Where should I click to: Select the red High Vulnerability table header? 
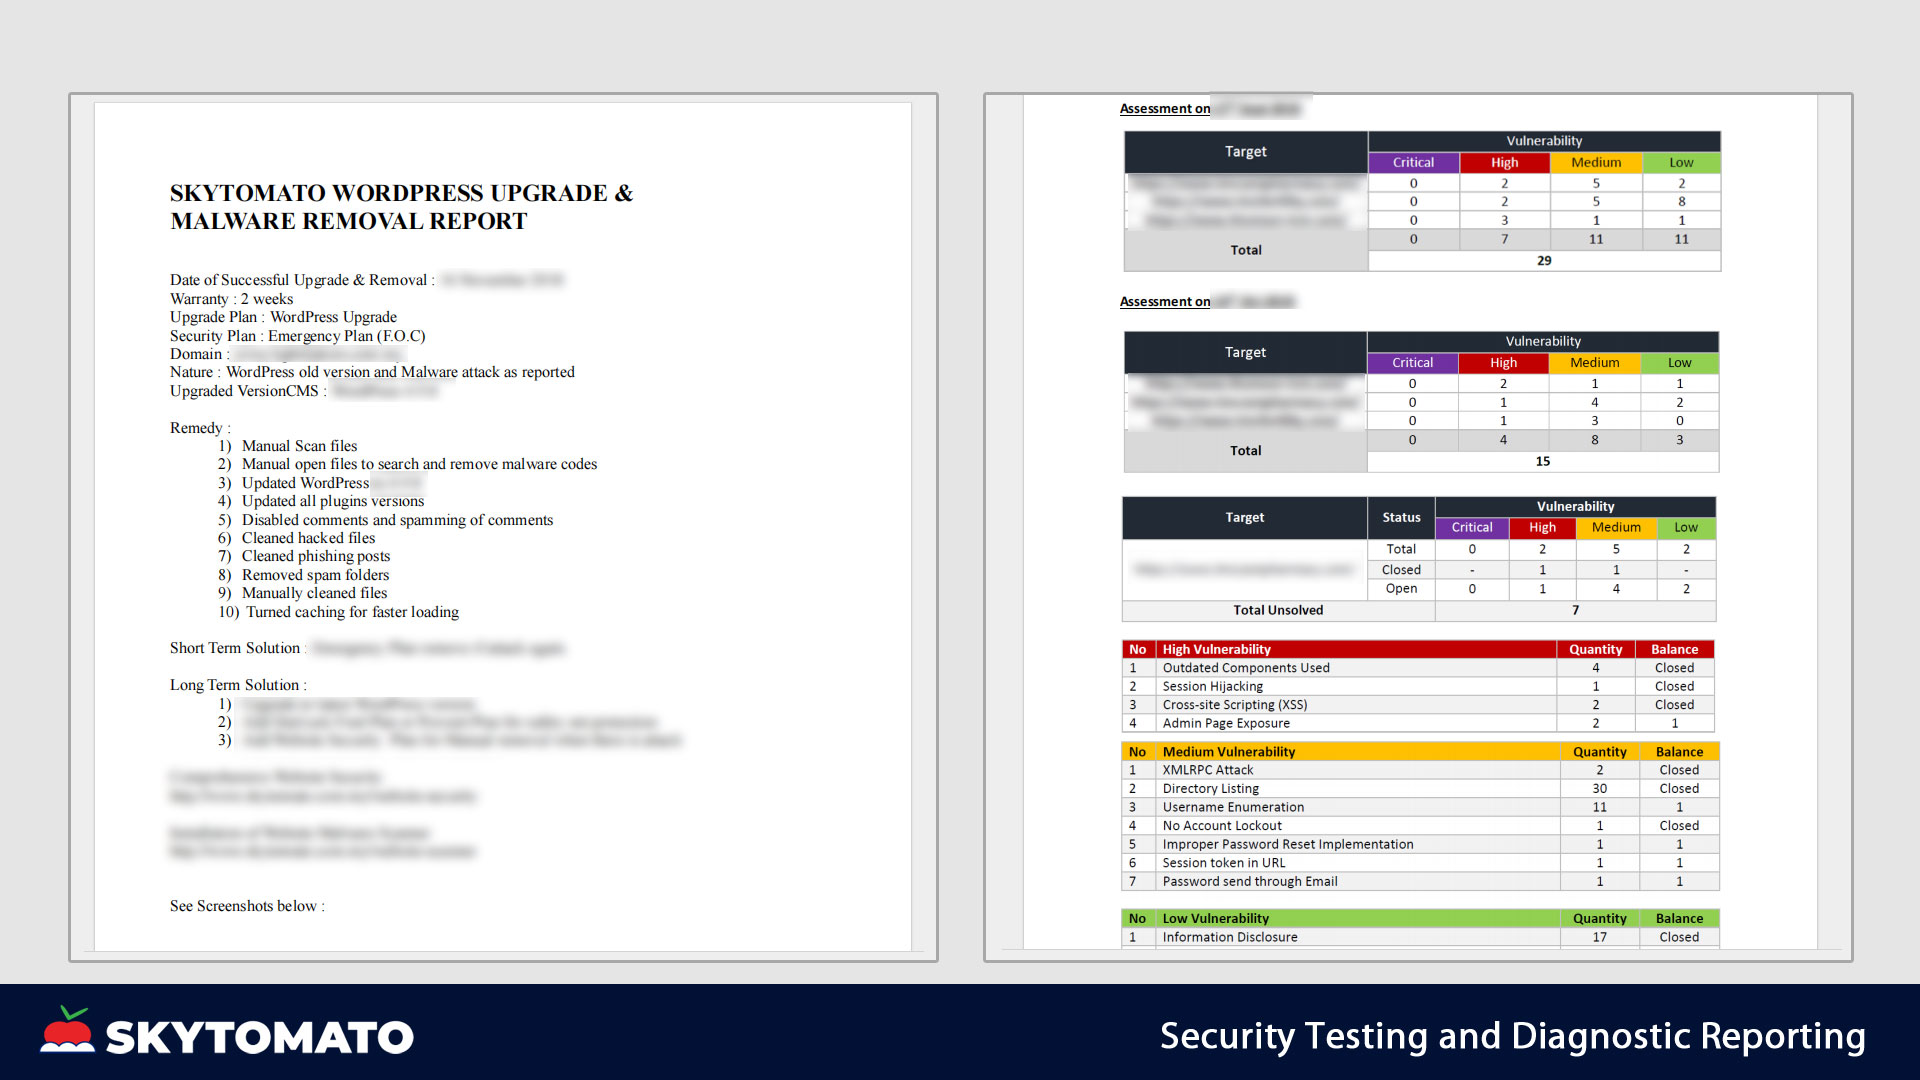1216,649
